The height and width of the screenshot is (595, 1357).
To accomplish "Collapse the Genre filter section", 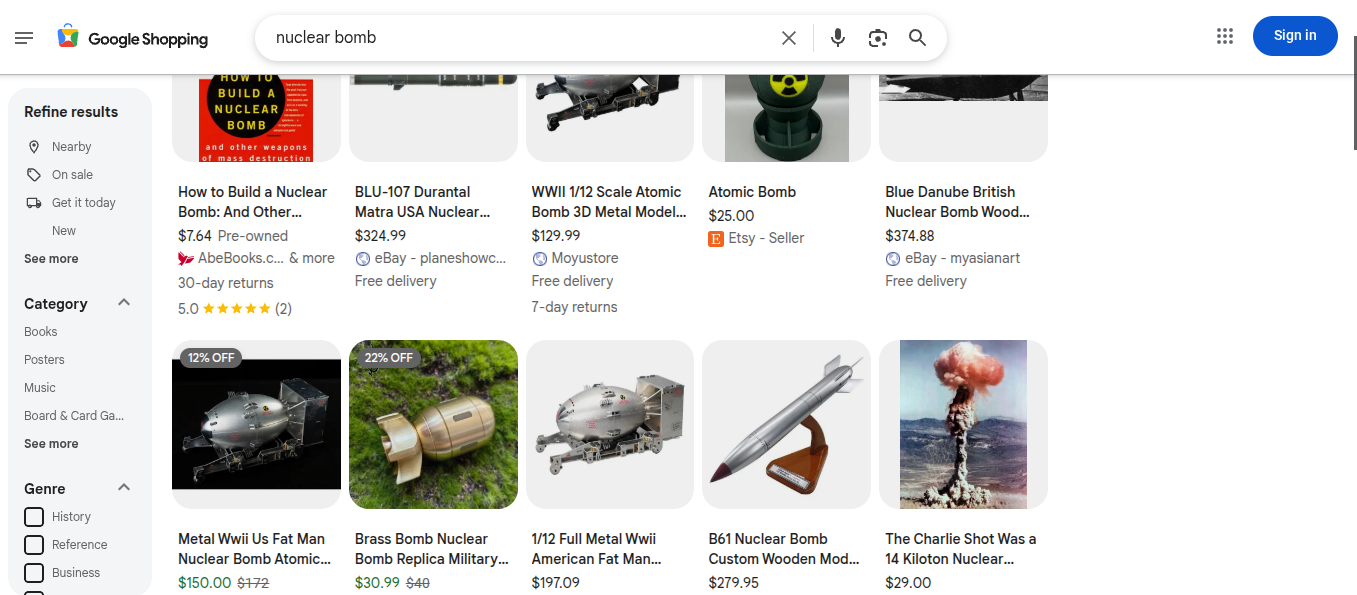I will point(124,488).
